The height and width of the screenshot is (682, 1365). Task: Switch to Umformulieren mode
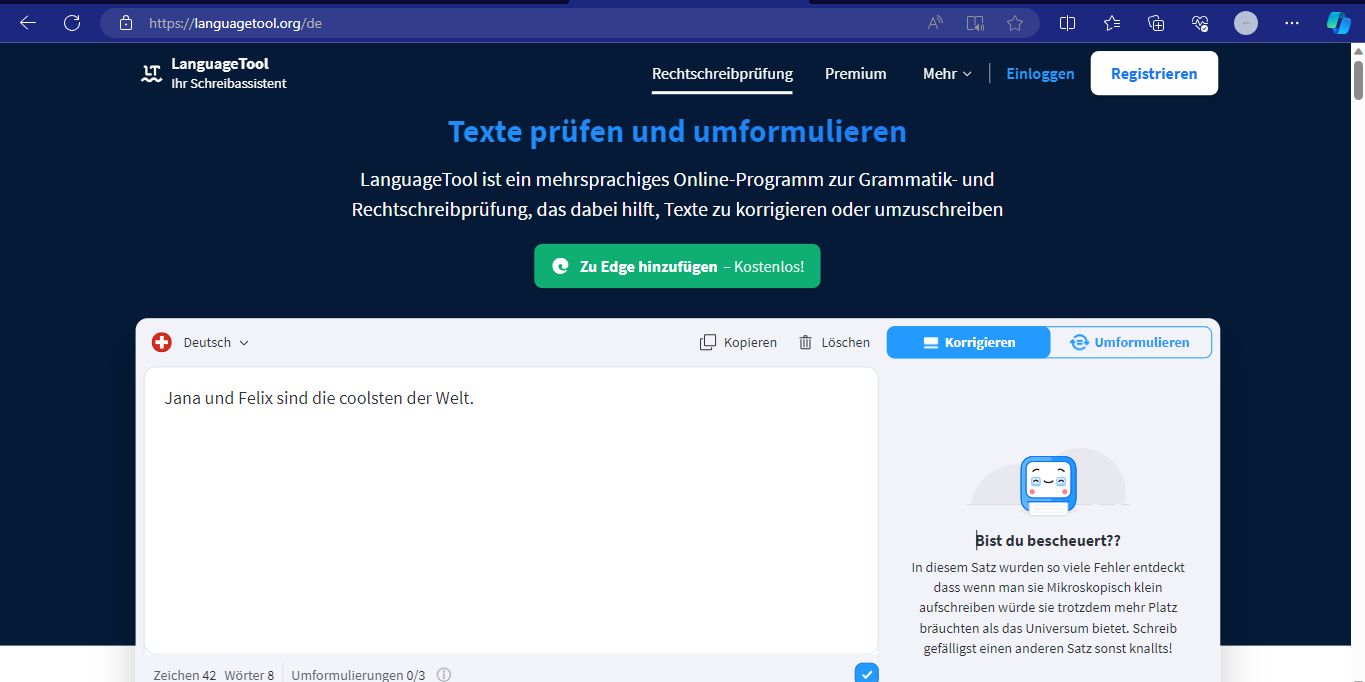(x=1130, y=342)
